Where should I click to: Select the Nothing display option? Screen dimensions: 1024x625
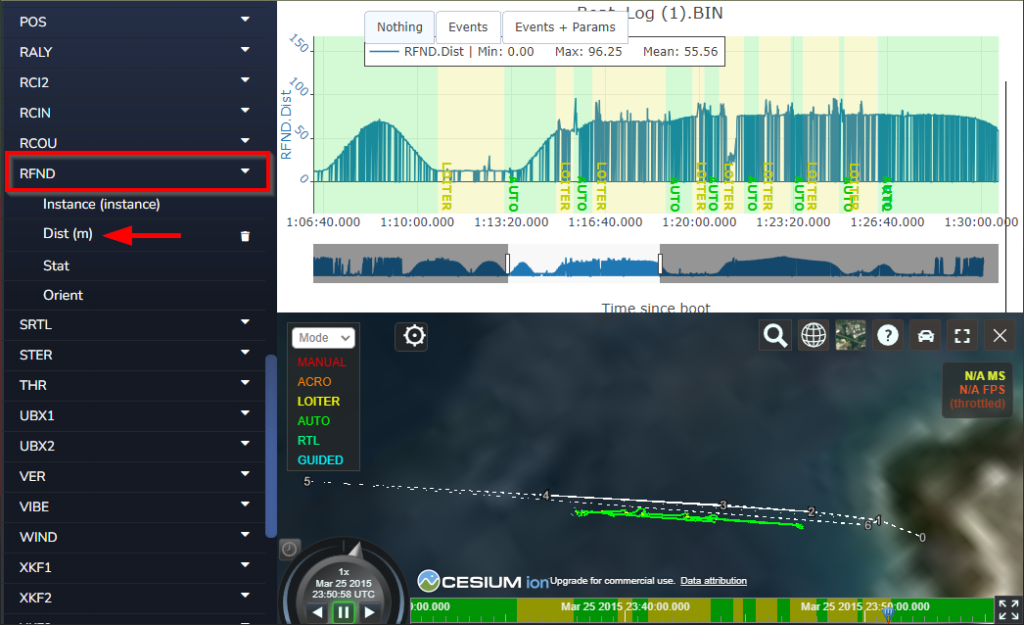click(x=399, y=27)
